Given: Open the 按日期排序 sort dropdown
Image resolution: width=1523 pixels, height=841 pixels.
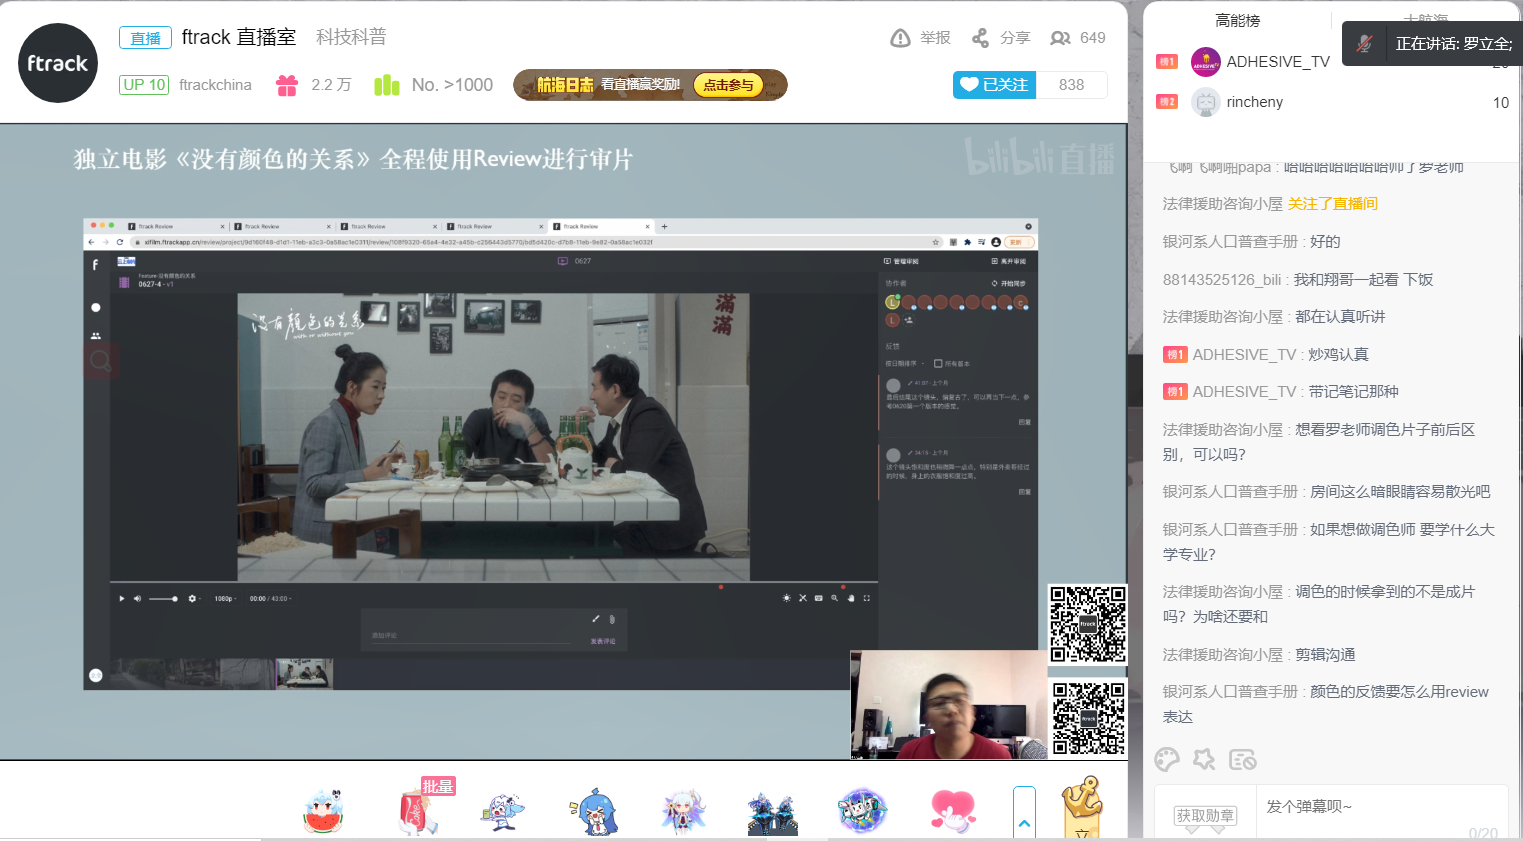Looking at the screenshot, I should [904, 363].
